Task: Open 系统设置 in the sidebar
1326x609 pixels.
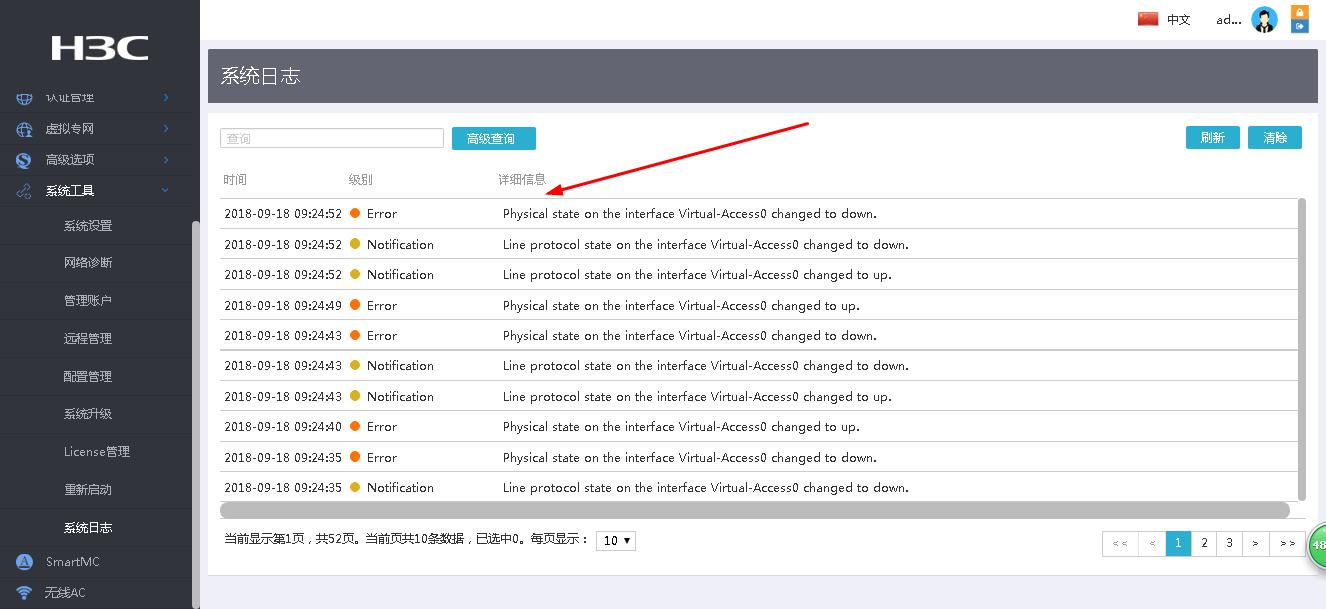Action: coord(88,226)
